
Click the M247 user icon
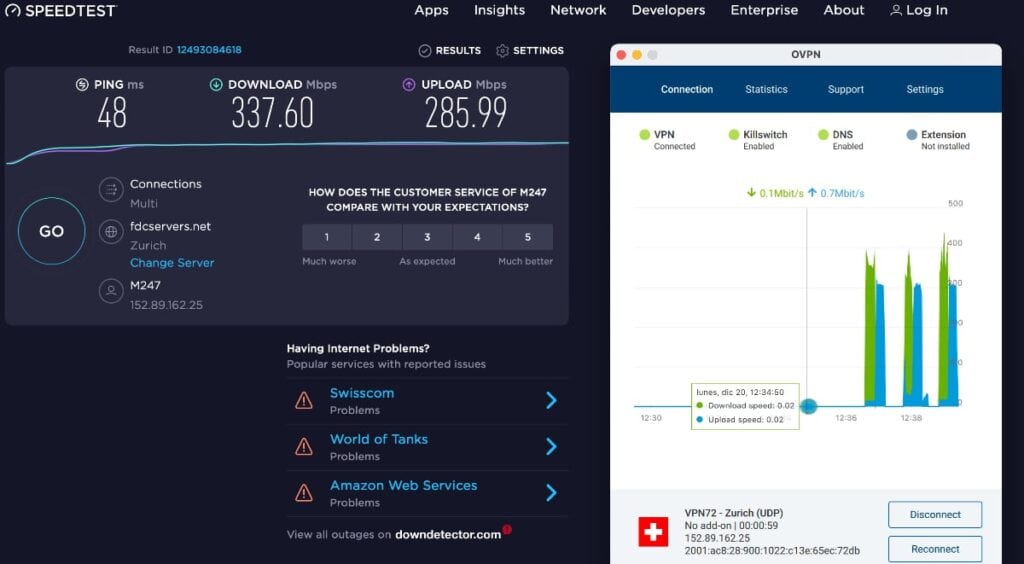point(111,290)
